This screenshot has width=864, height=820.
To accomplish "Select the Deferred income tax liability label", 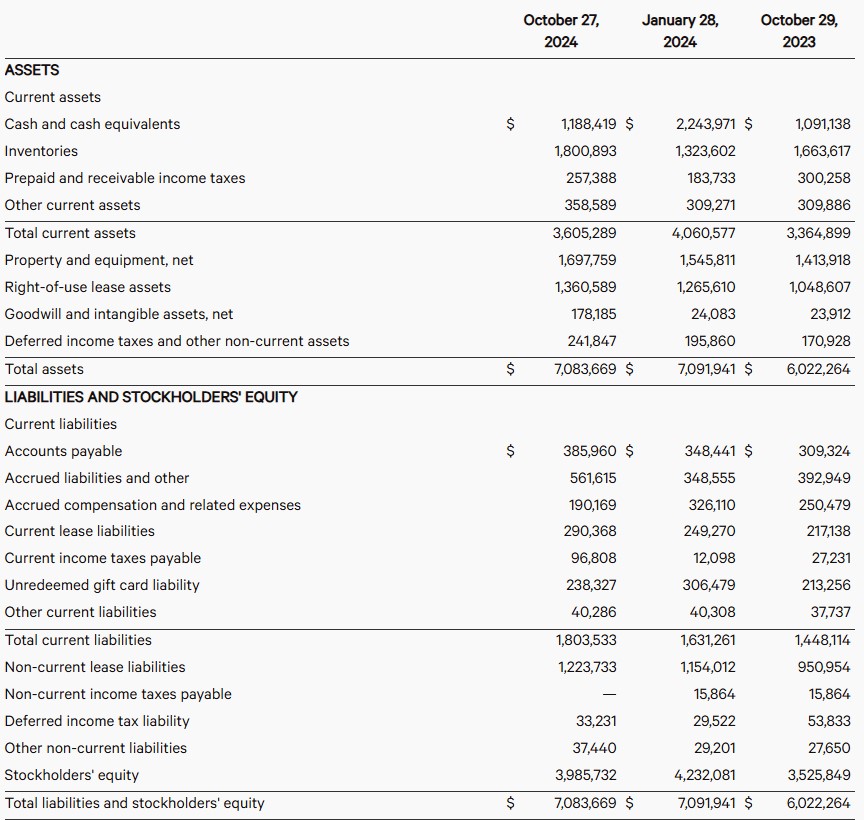I will click(x=97, y=721).
